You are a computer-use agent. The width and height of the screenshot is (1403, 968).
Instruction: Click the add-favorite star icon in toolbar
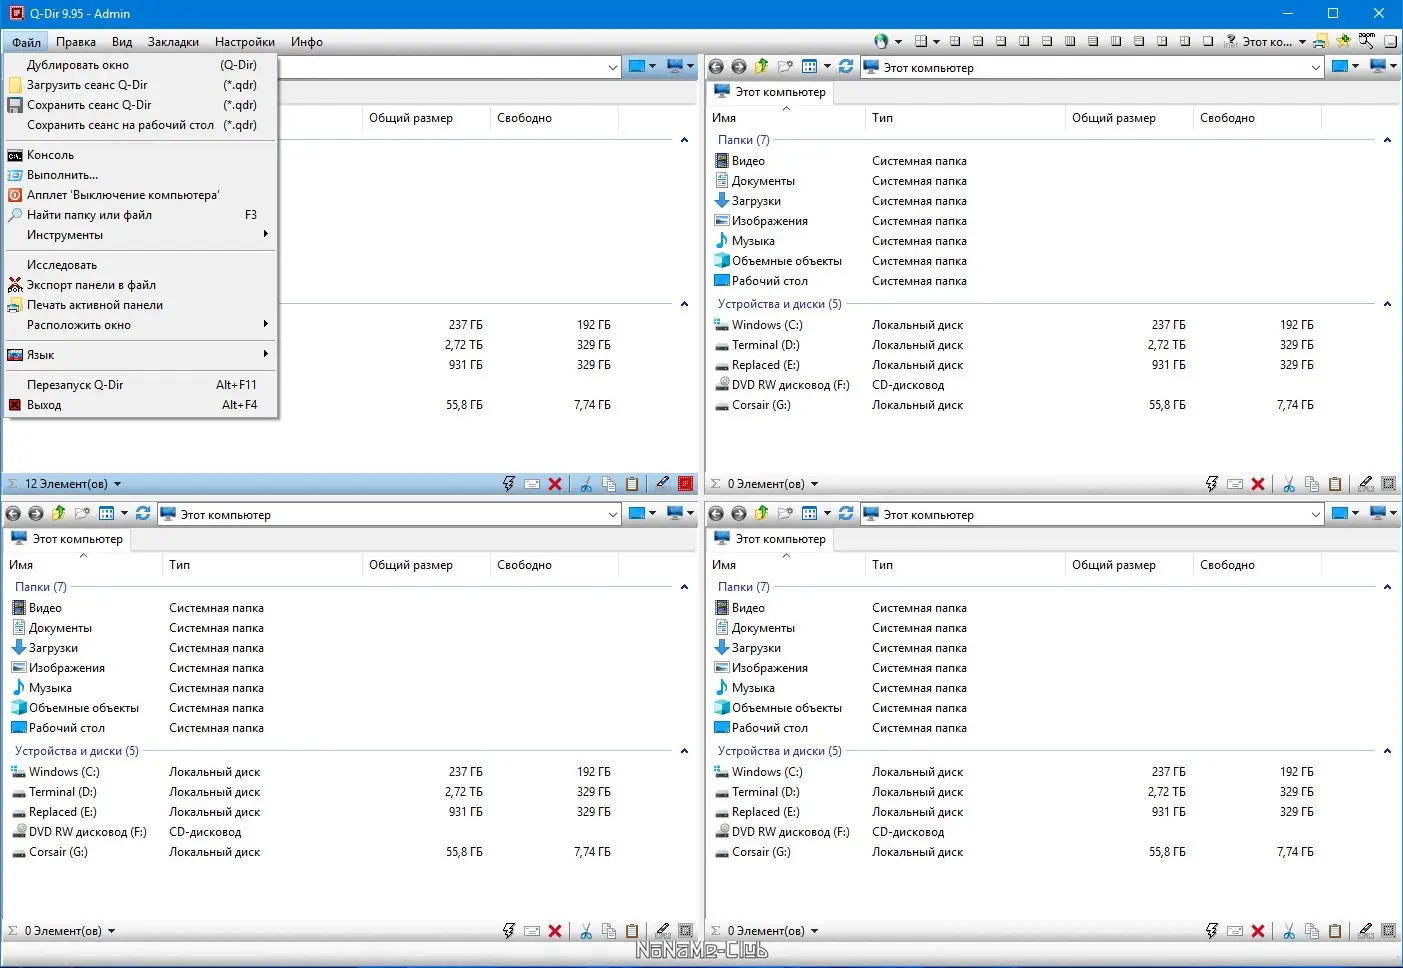coord(1343,42)
